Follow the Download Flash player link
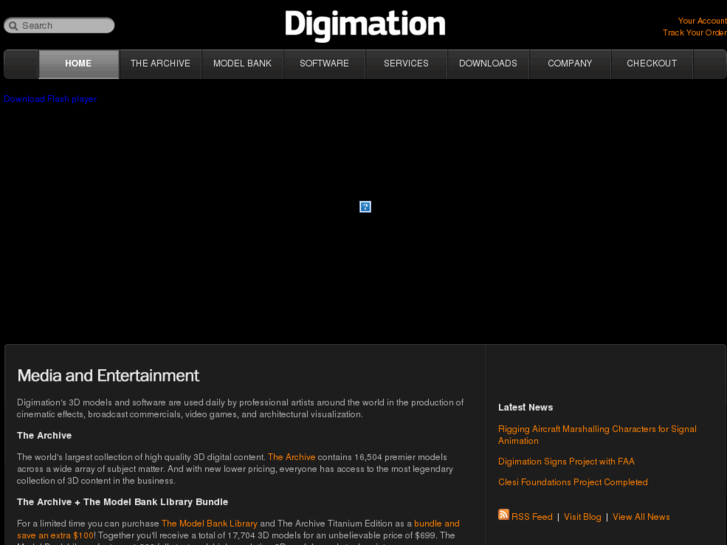The width and height of the screenshot is (727, 545). 50,99
